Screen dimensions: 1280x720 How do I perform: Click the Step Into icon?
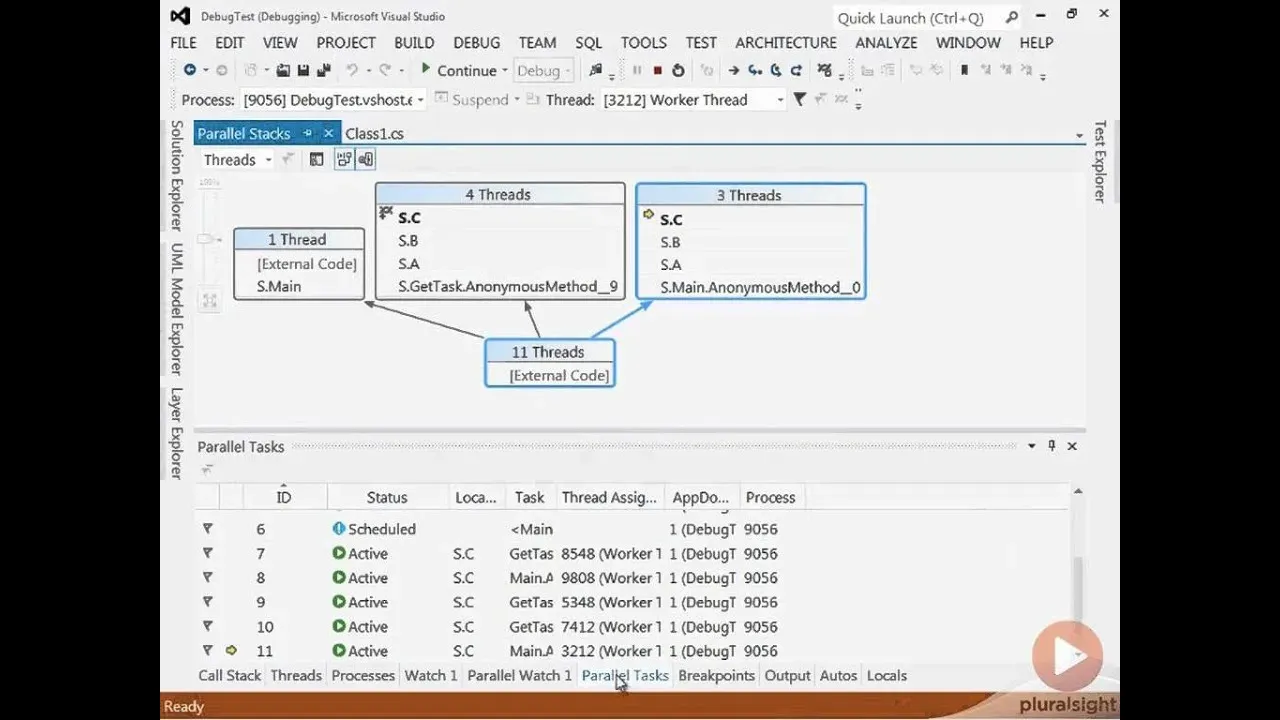pyautogui.click(x=755, y=70)
